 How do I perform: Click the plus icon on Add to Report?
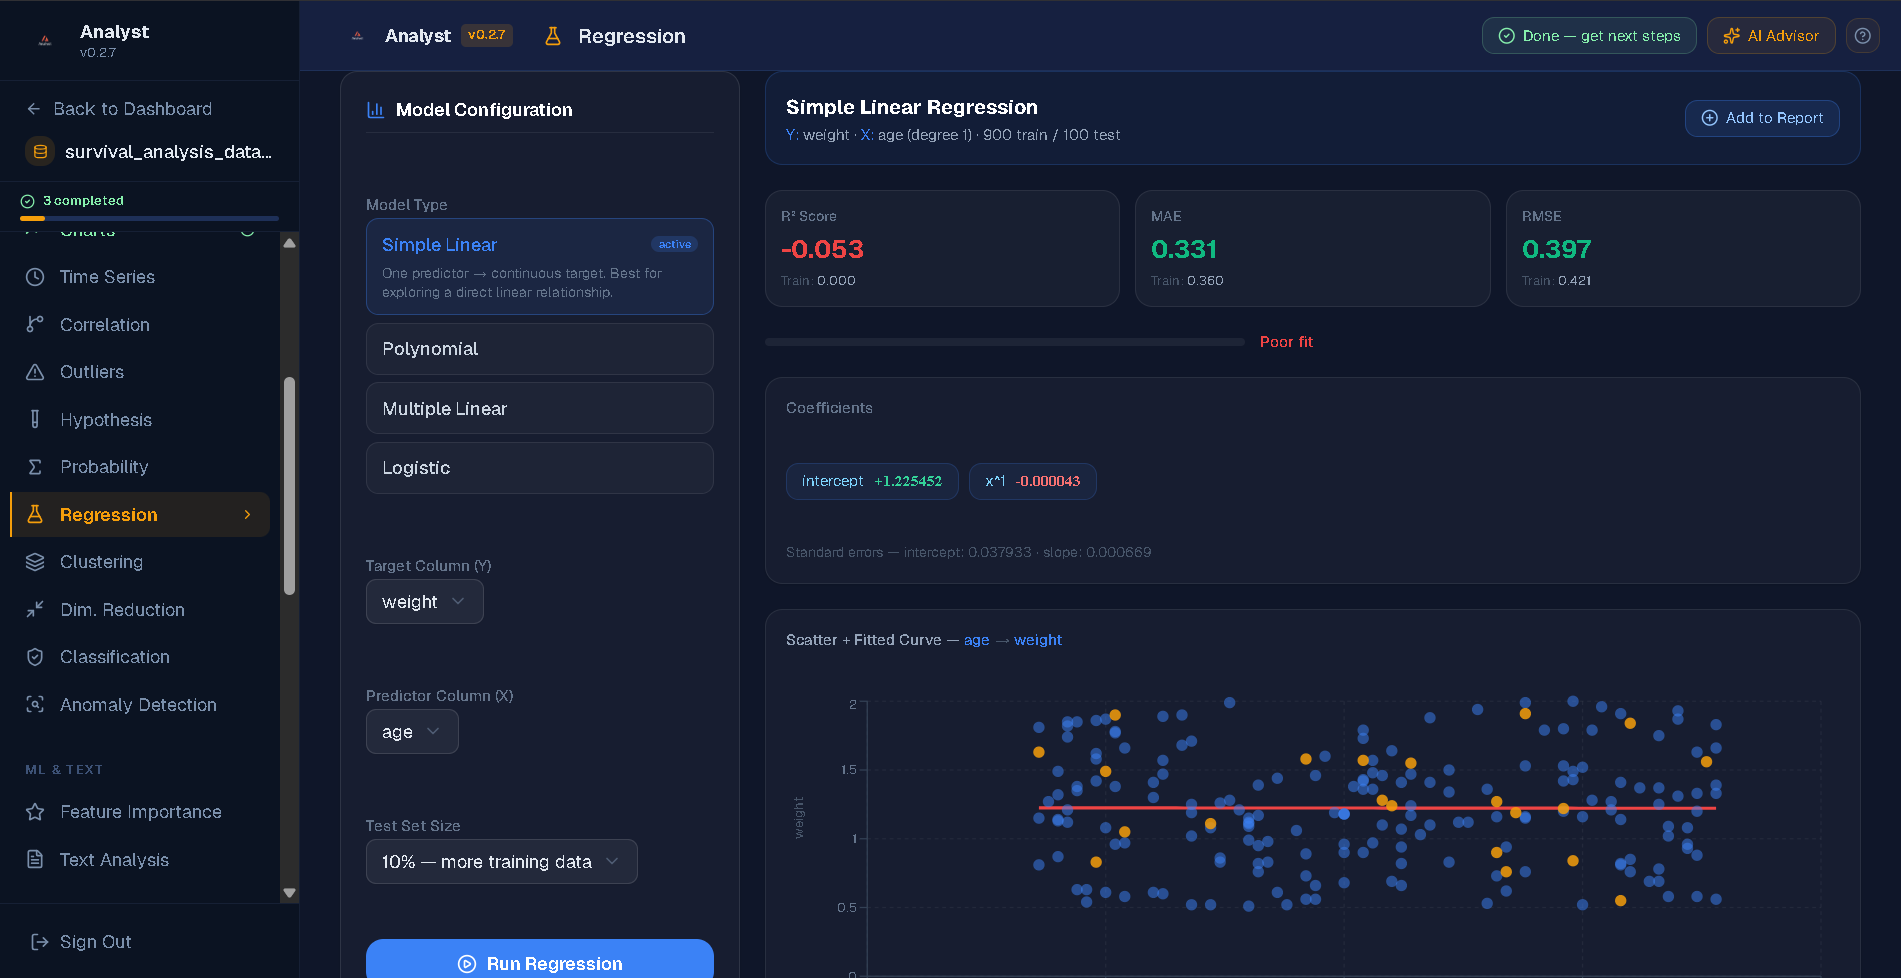coord(1709,118)
